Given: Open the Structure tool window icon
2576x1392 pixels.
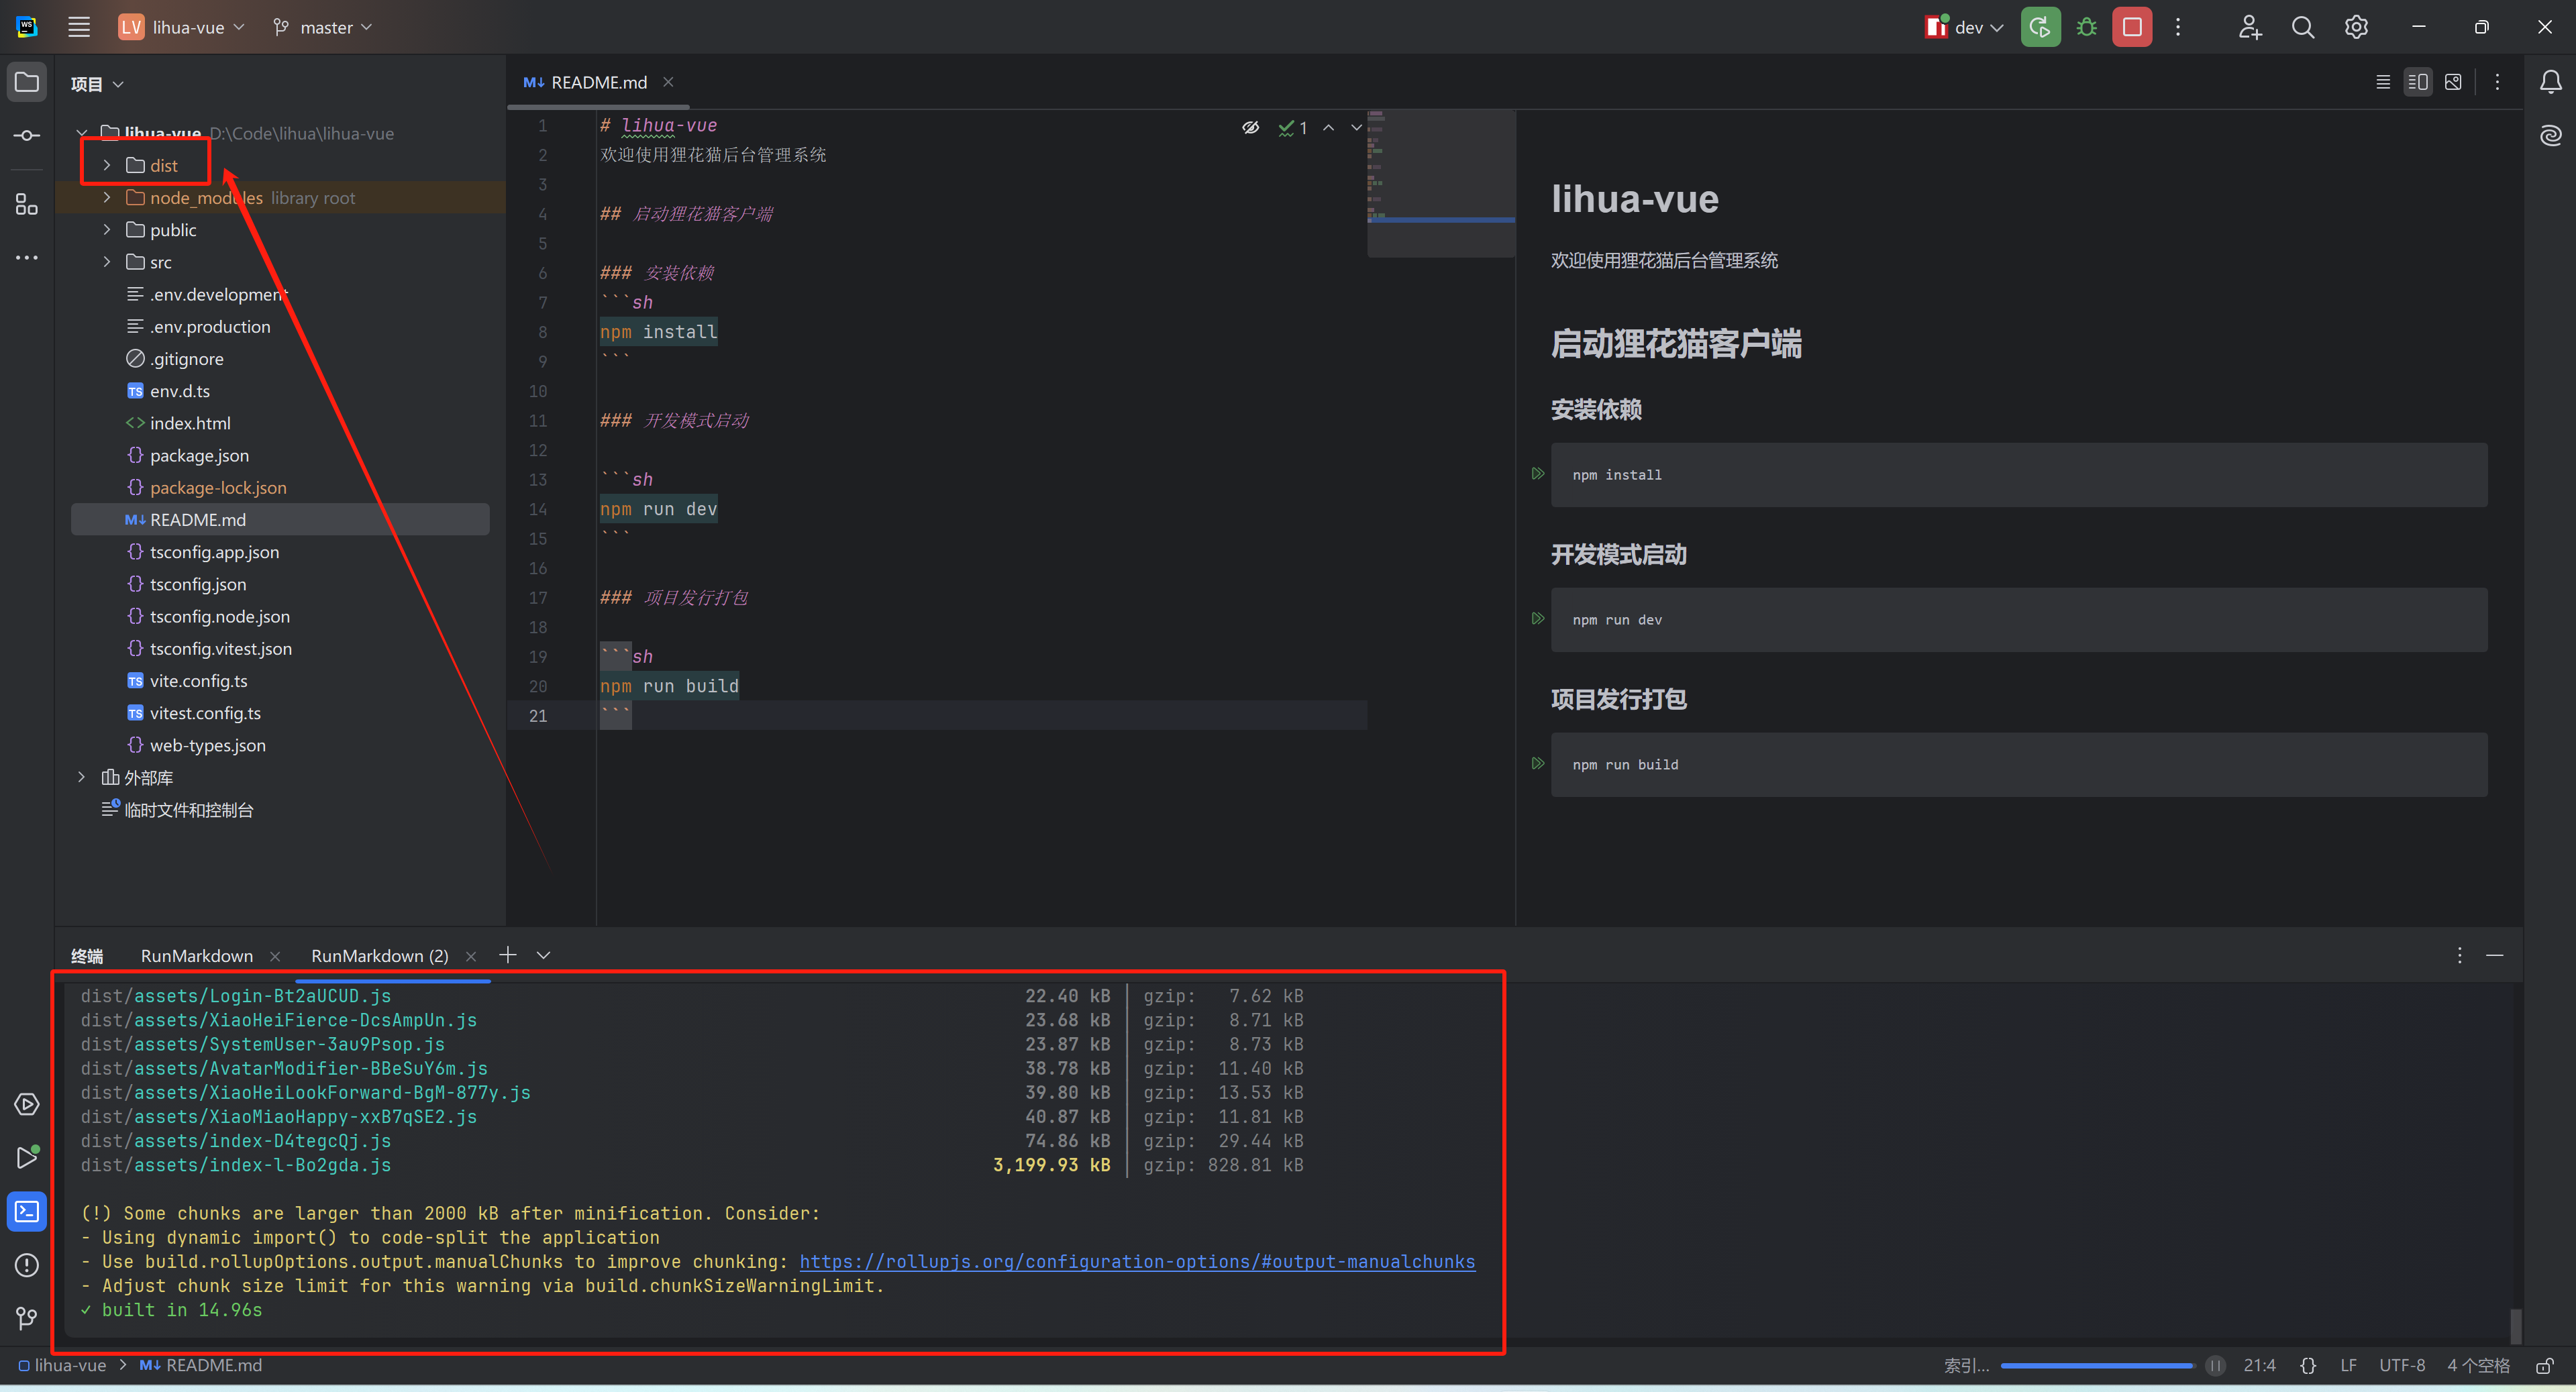Looking at the screenshot, I should (27, 205).
